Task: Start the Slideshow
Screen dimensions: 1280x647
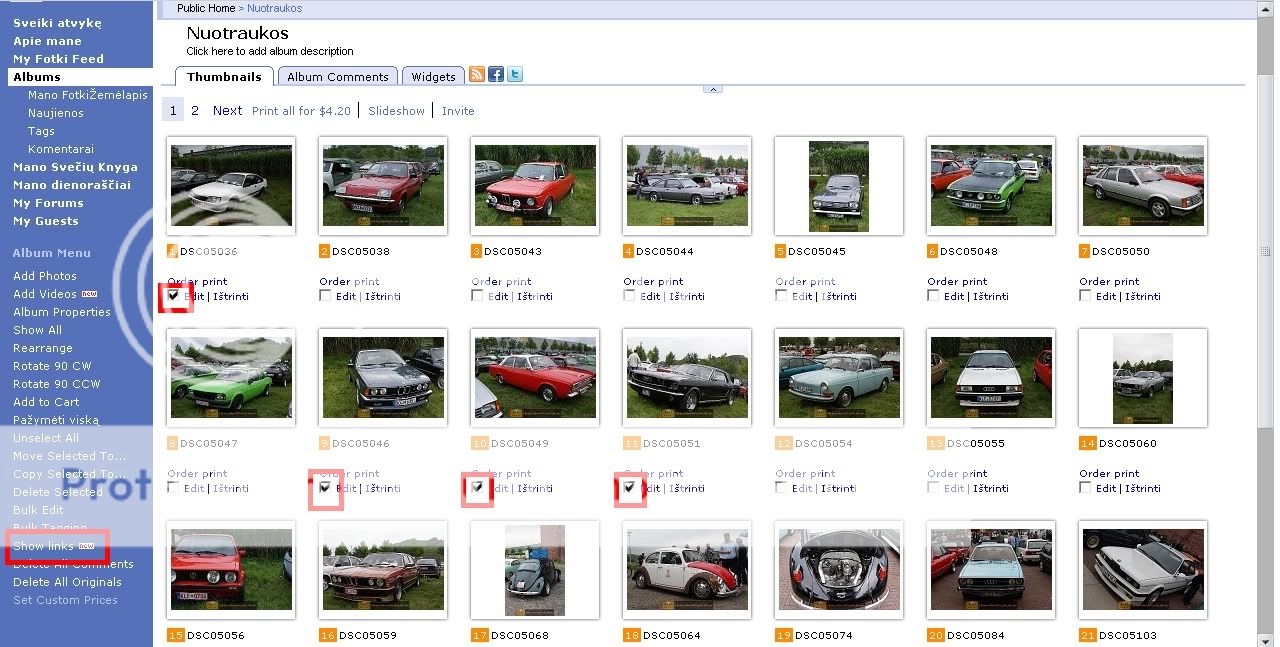Action: coord(396,111)
